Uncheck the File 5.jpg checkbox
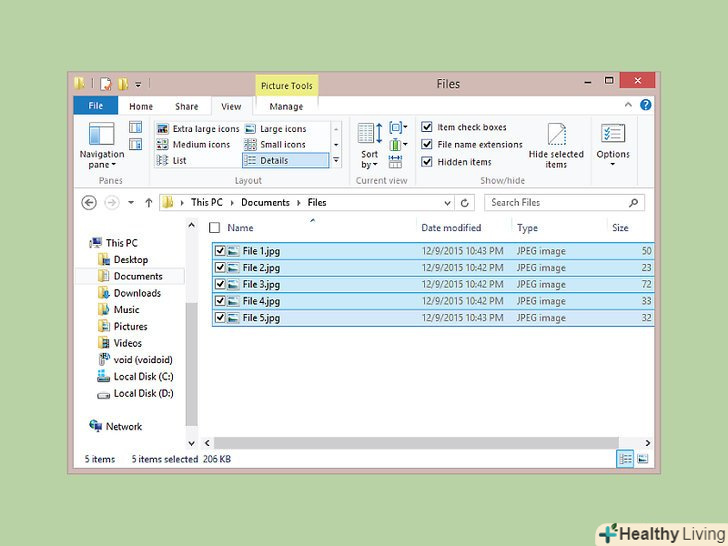 [x=220, y=318]
